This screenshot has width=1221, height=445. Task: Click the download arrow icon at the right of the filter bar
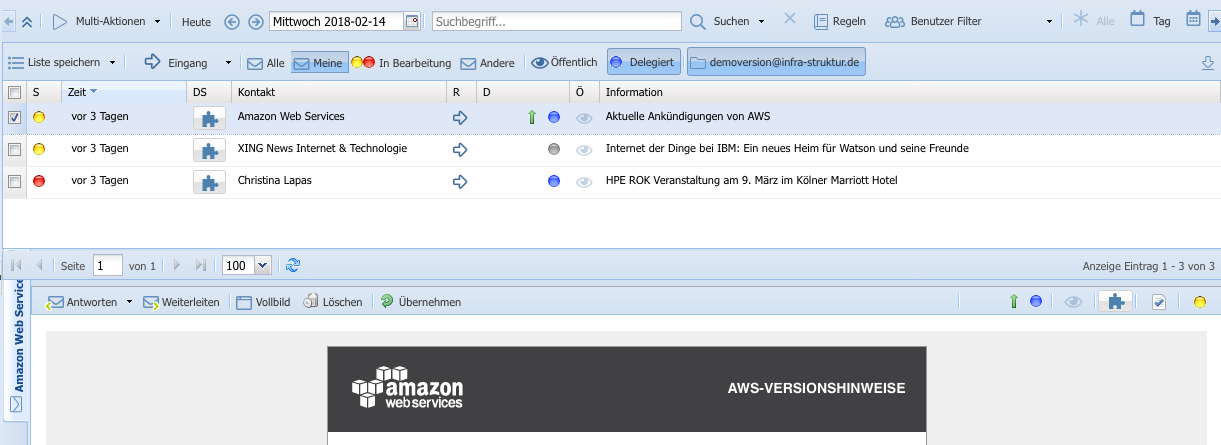pyautogui.click(x=1207, y=63)
